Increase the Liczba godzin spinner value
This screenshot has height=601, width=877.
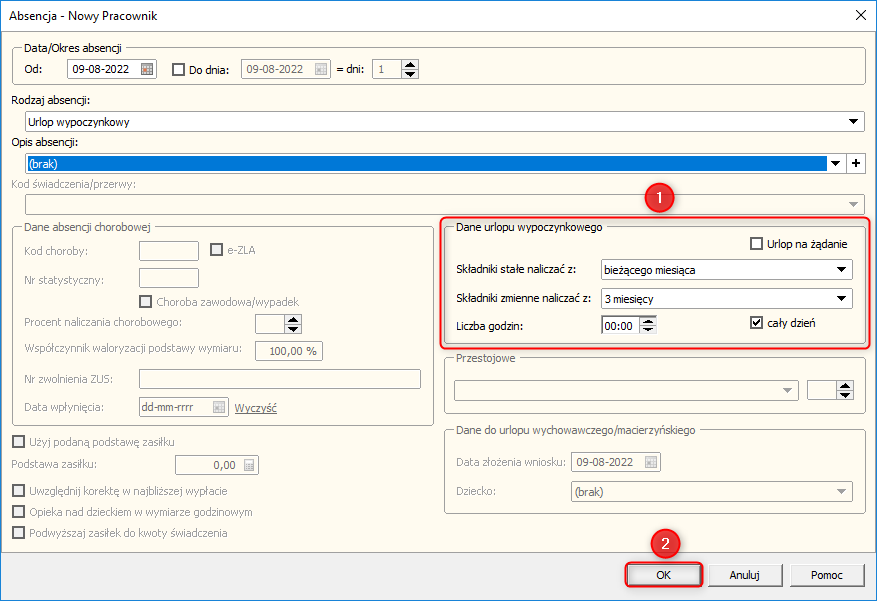pos(648,319)
